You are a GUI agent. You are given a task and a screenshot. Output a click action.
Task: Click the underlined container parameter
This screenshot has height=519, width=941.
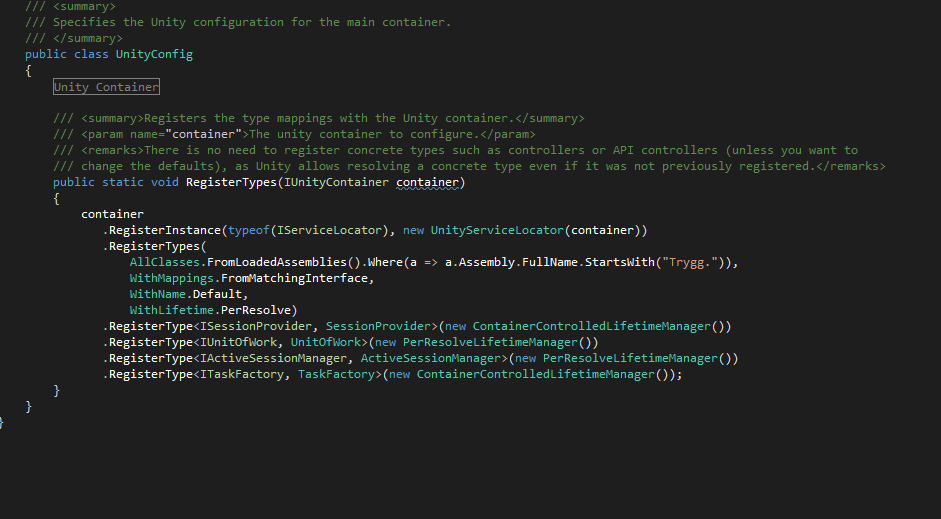tap(427, 182)
